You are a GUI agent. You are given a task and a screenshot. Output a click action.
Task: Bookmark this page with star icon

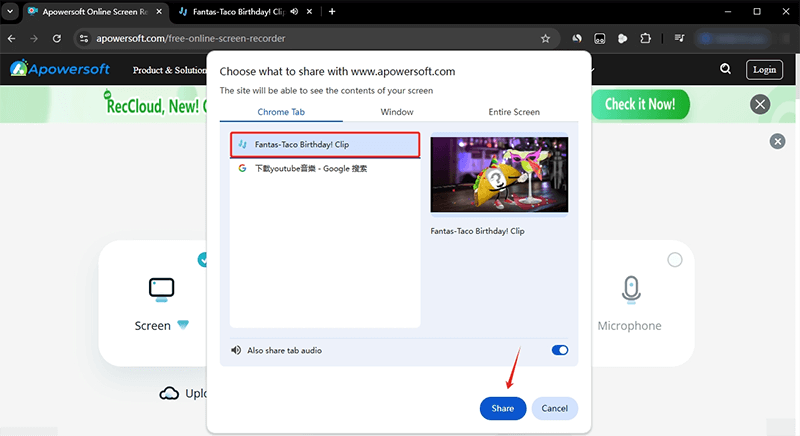pyautogui.click(x=545, y=38)
